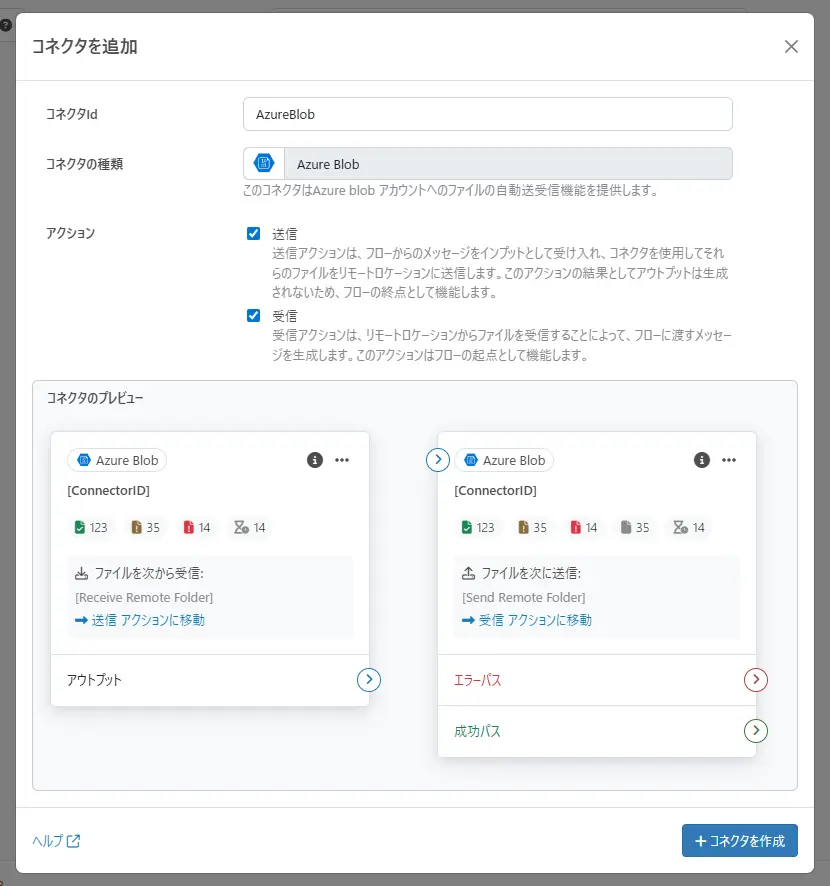The height and width of the screenshot is (886, 830).
Task: Open the ellipsis menu on the send card
Action: tap(729, 460)
